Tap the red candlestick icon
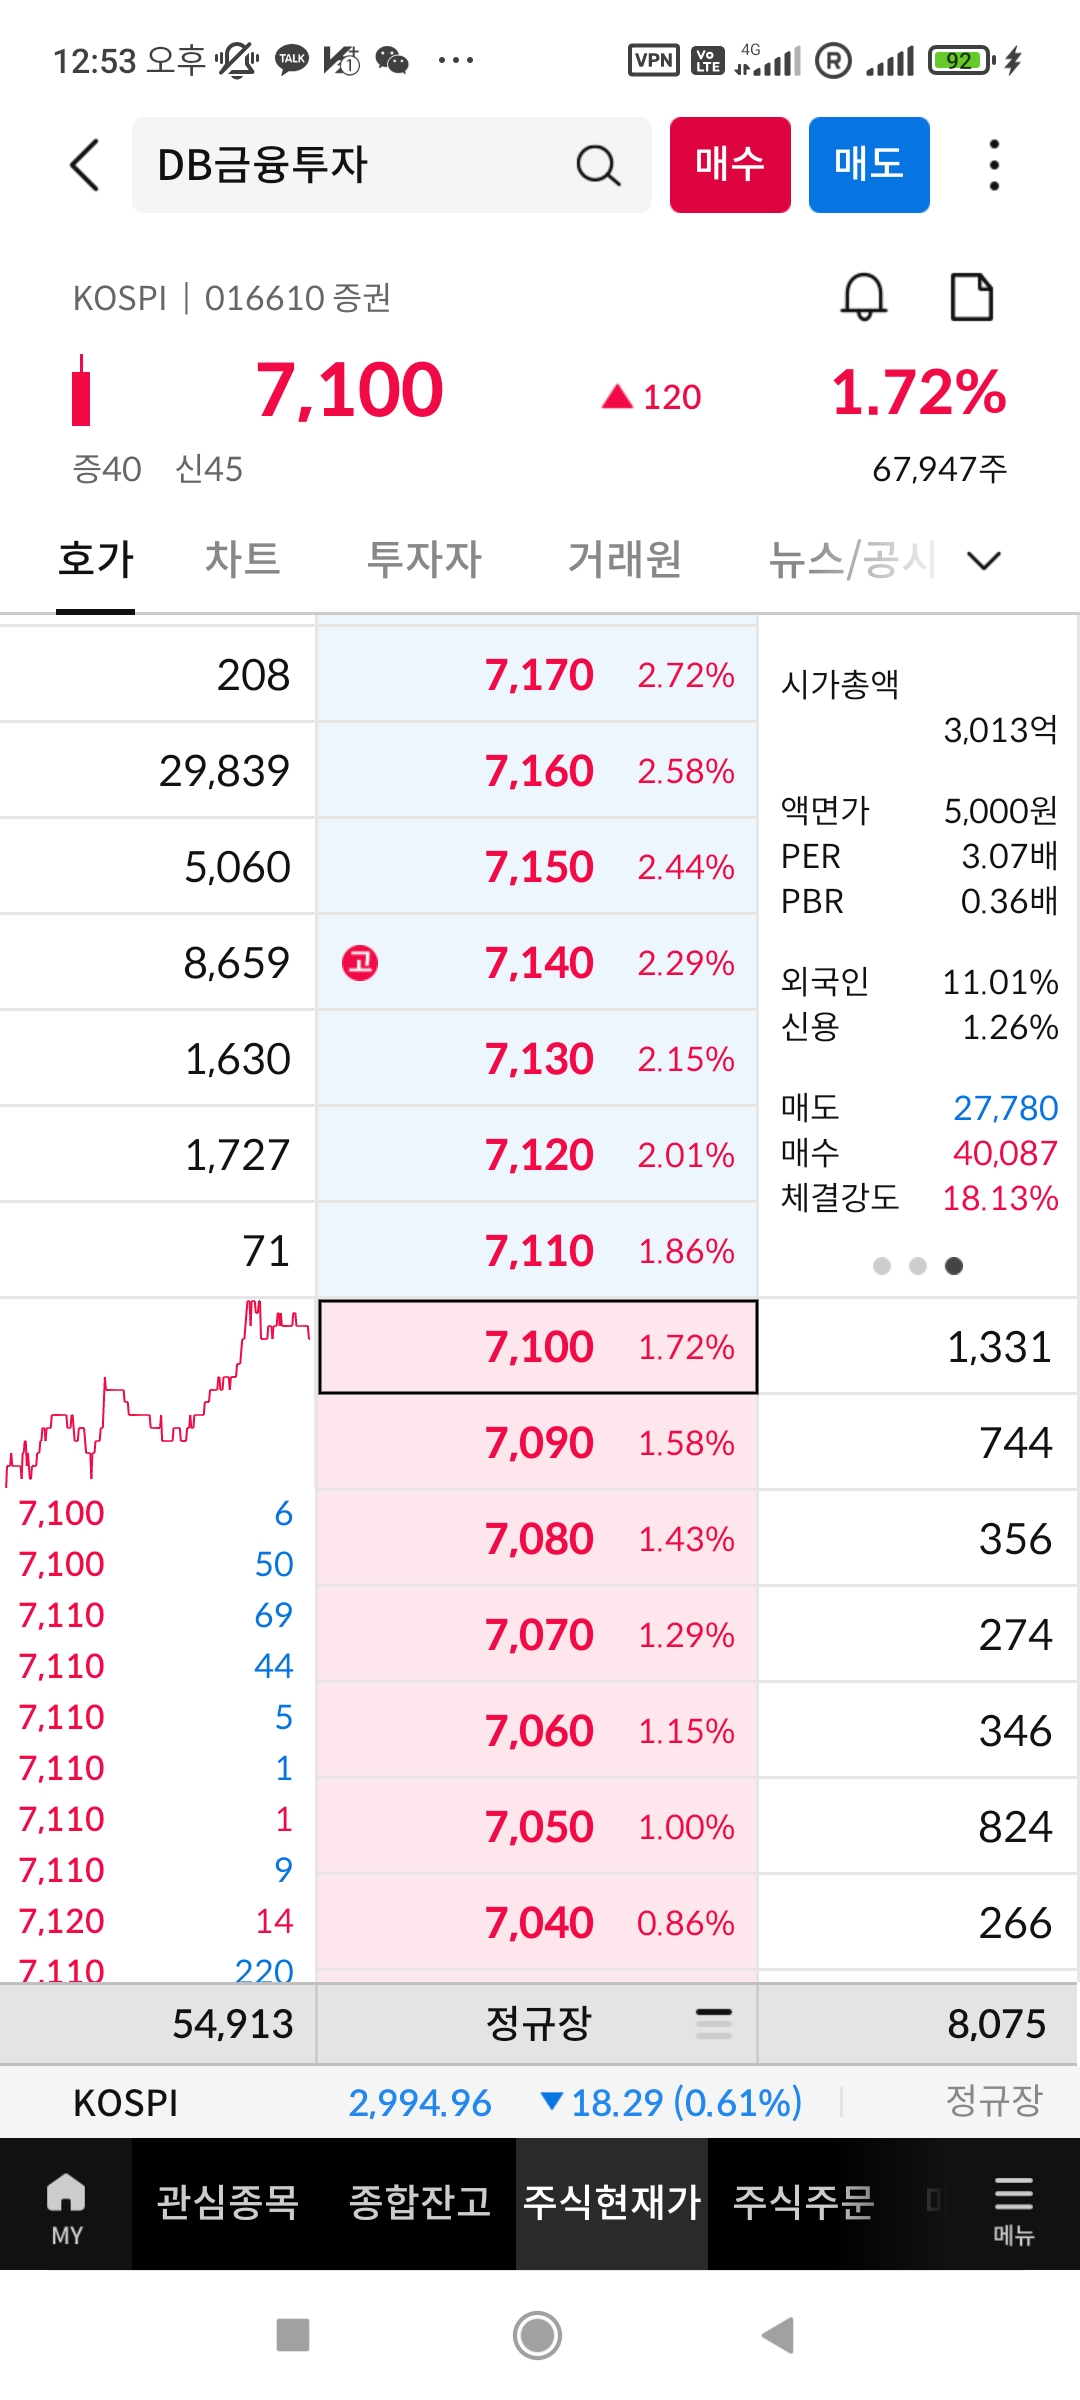1080x2400 pixels. [x=81, y=392]
